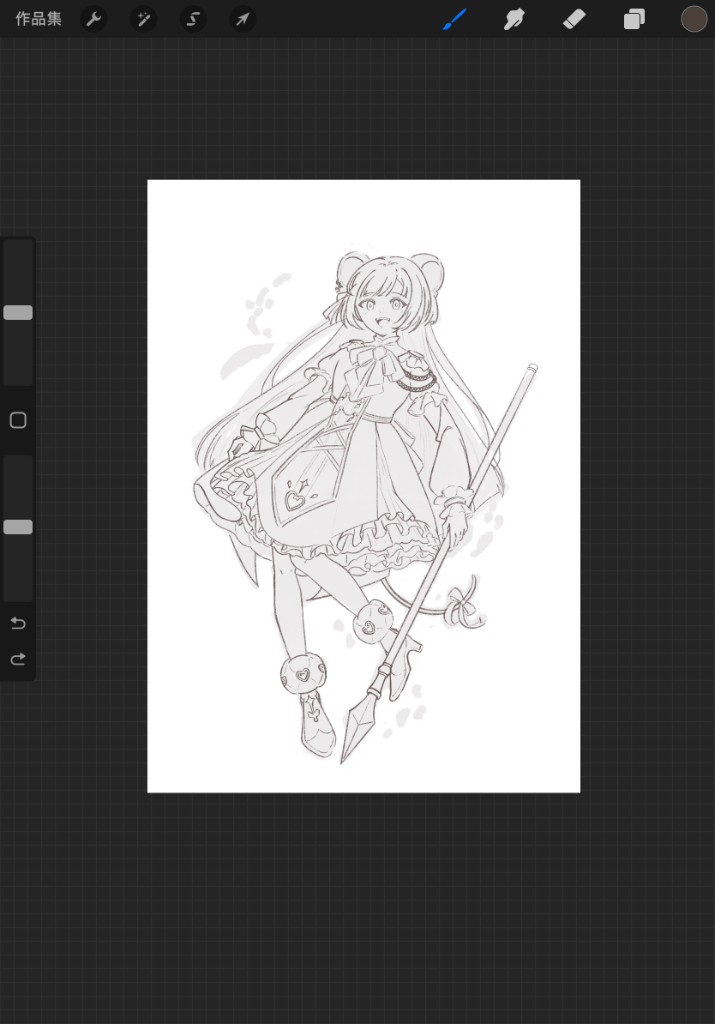The height and width of the screenshot is (1024, 715).
Task: Click the brush size slider handle
Action: coord(18,312)
